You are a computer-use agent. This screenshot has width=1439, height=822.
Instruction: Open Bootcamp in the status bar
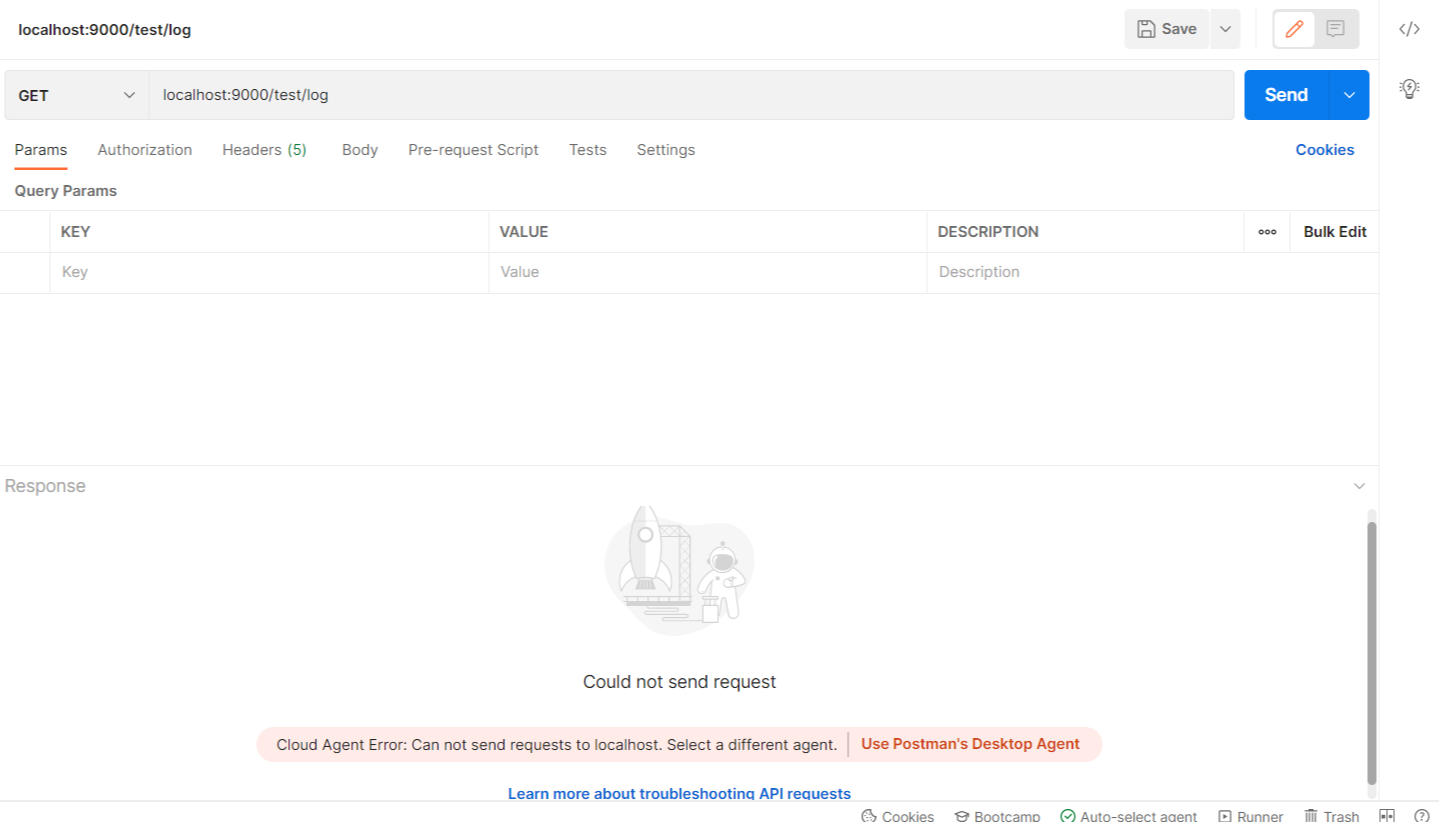(x=997, y=816)
